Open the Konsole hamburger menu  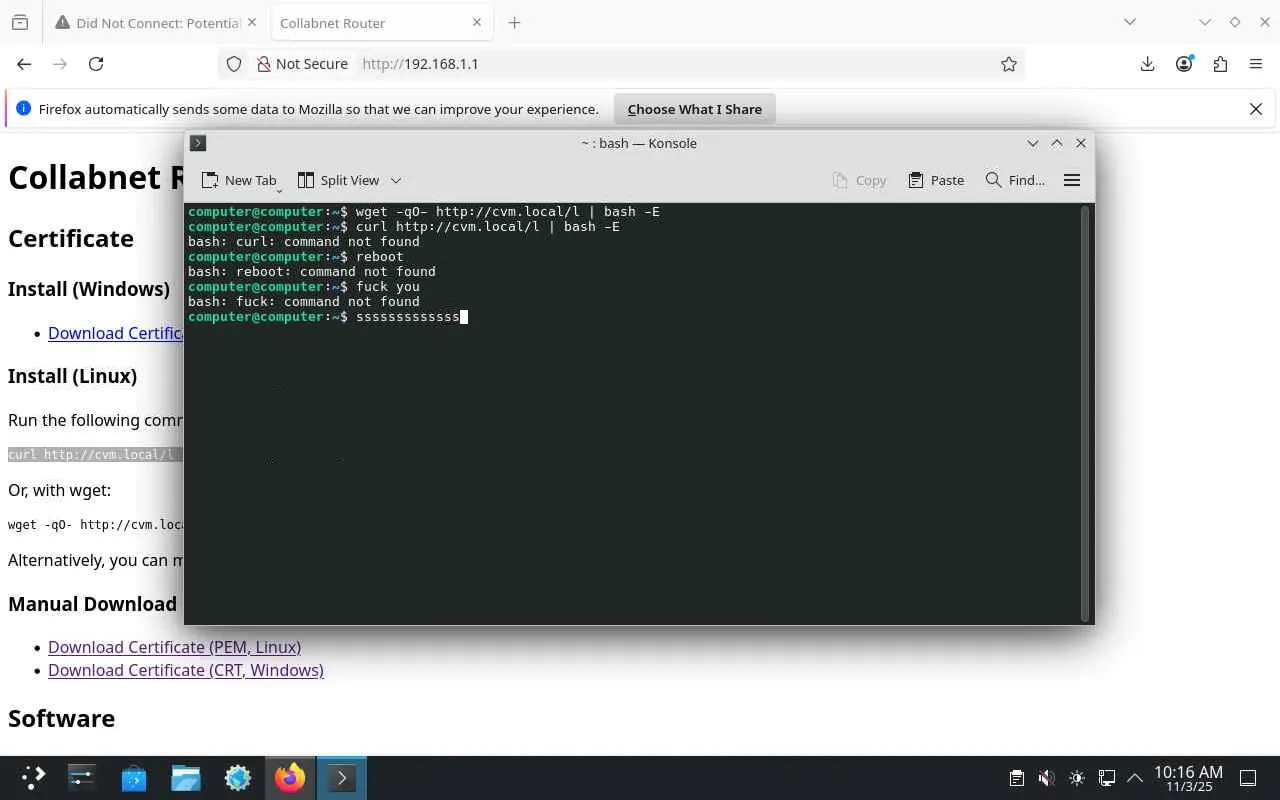tap(1072, 180)
